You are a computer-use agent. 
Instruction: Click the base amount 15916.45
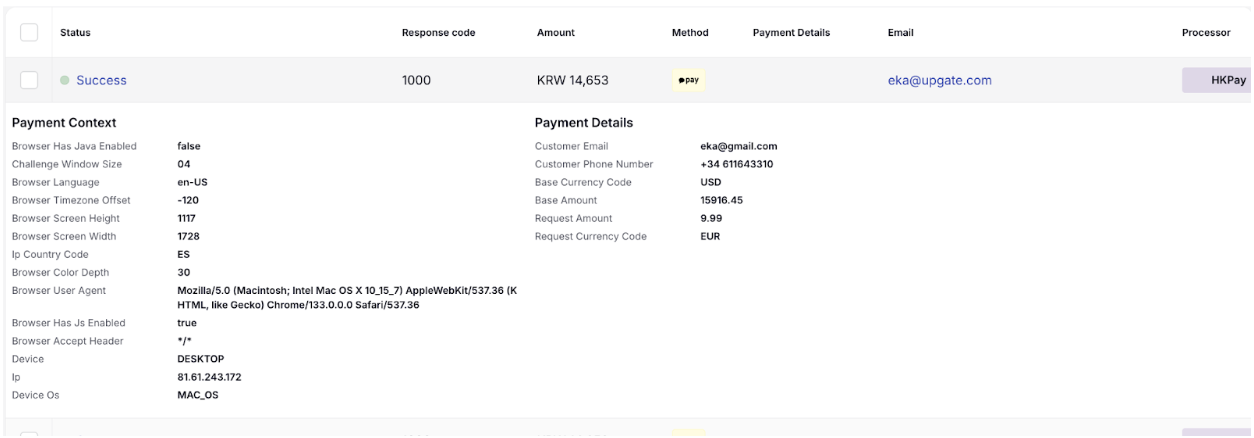coord(721,200)
